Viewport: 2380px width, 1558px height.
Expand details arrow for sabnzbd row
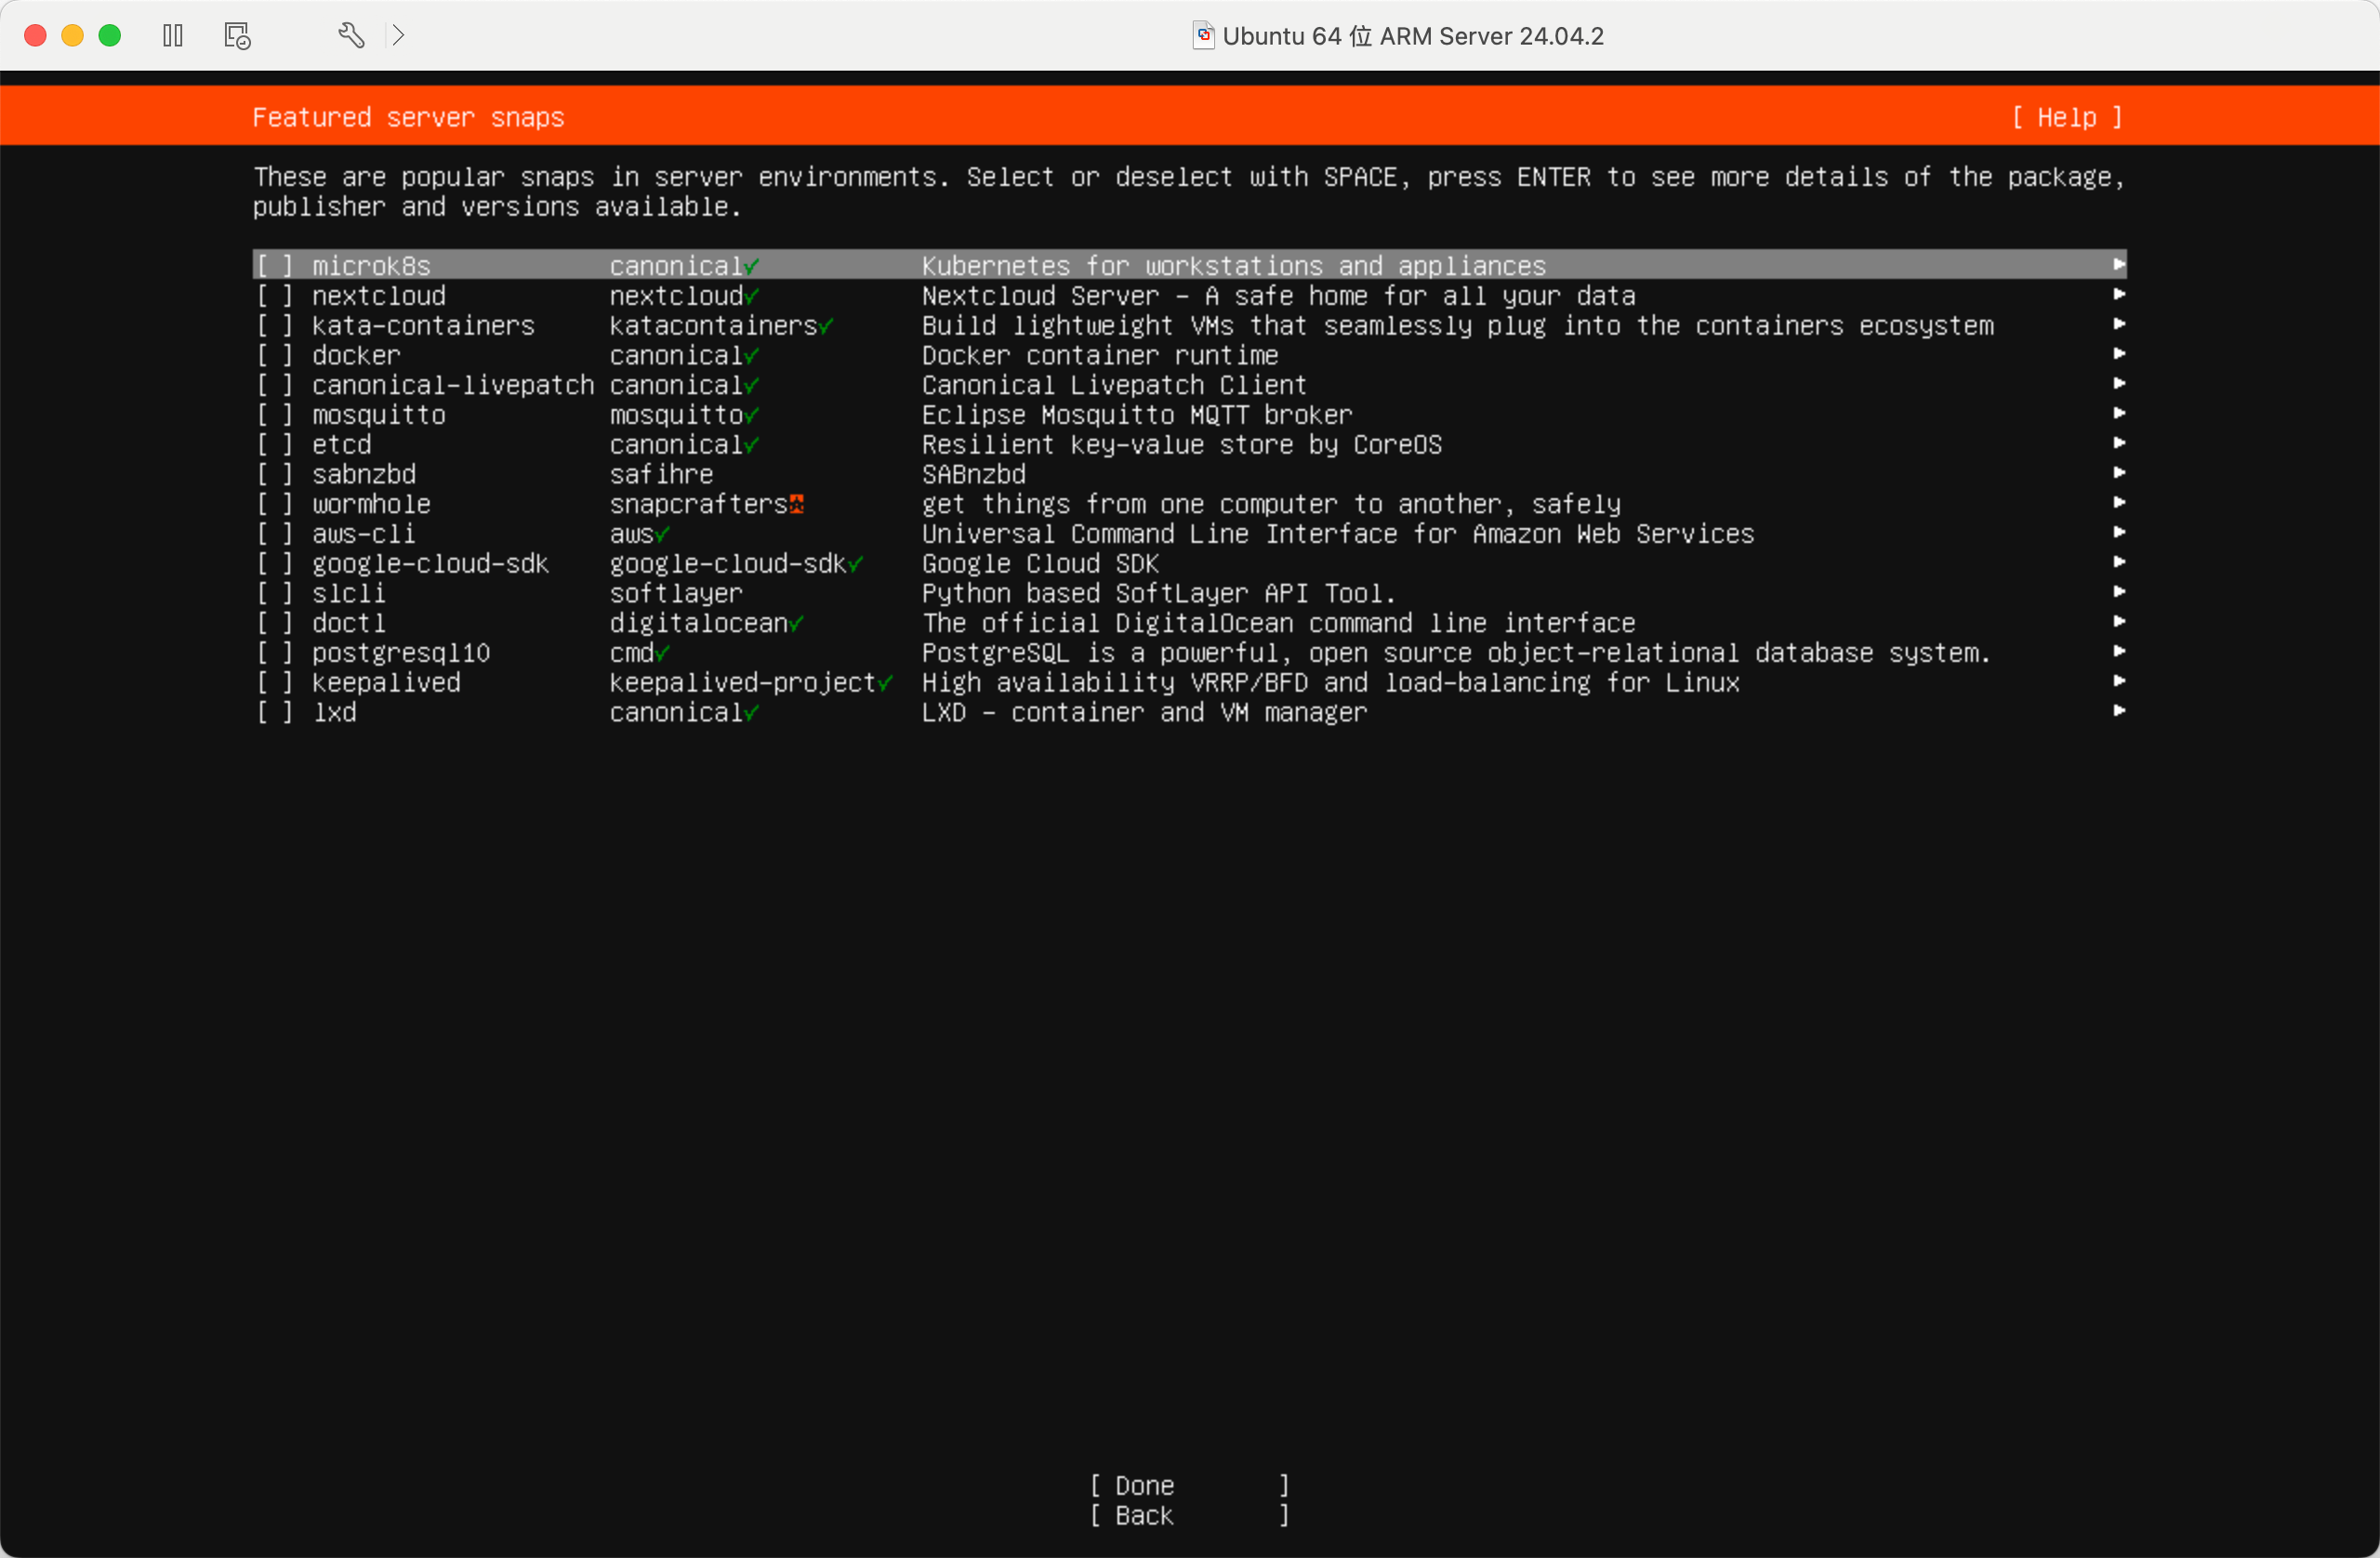(x=2118, y=472)
